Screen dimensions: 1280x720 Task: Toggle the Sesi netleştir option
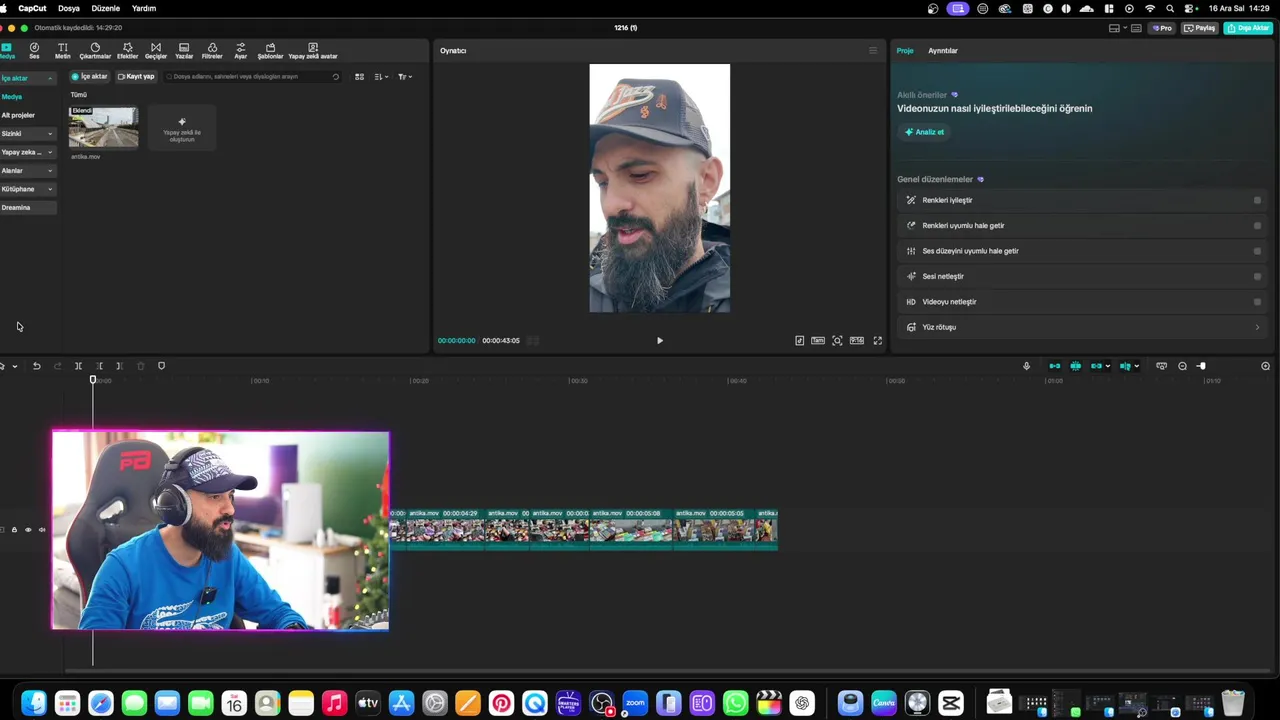(x=1257, y=276)
